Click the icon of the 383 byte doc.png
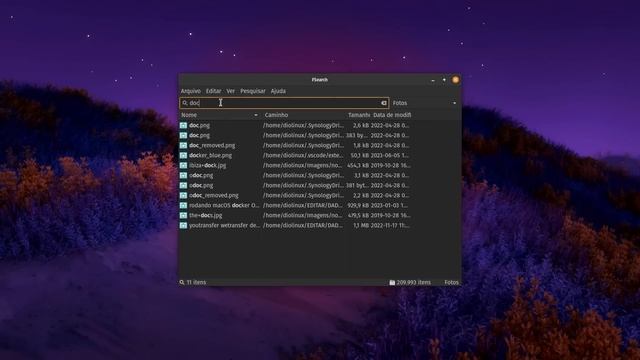Screen dimensions: 640x360 click(183, 135)
